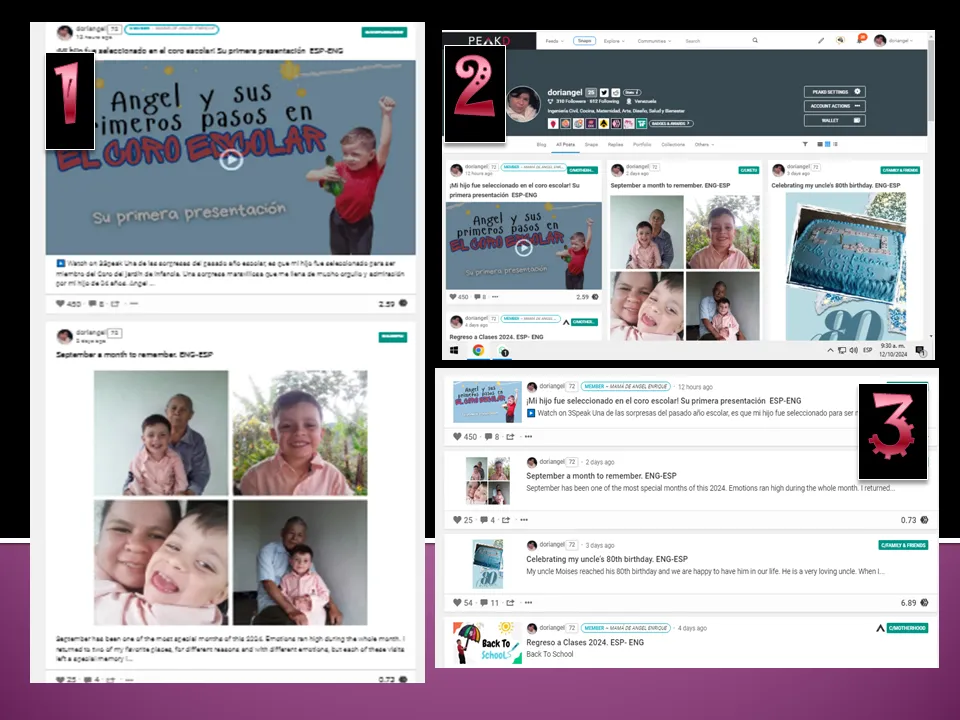This screenshot has height=720, width=960.
Task: Switch to the third (list) layout view icon
Action: click(835, 144)
